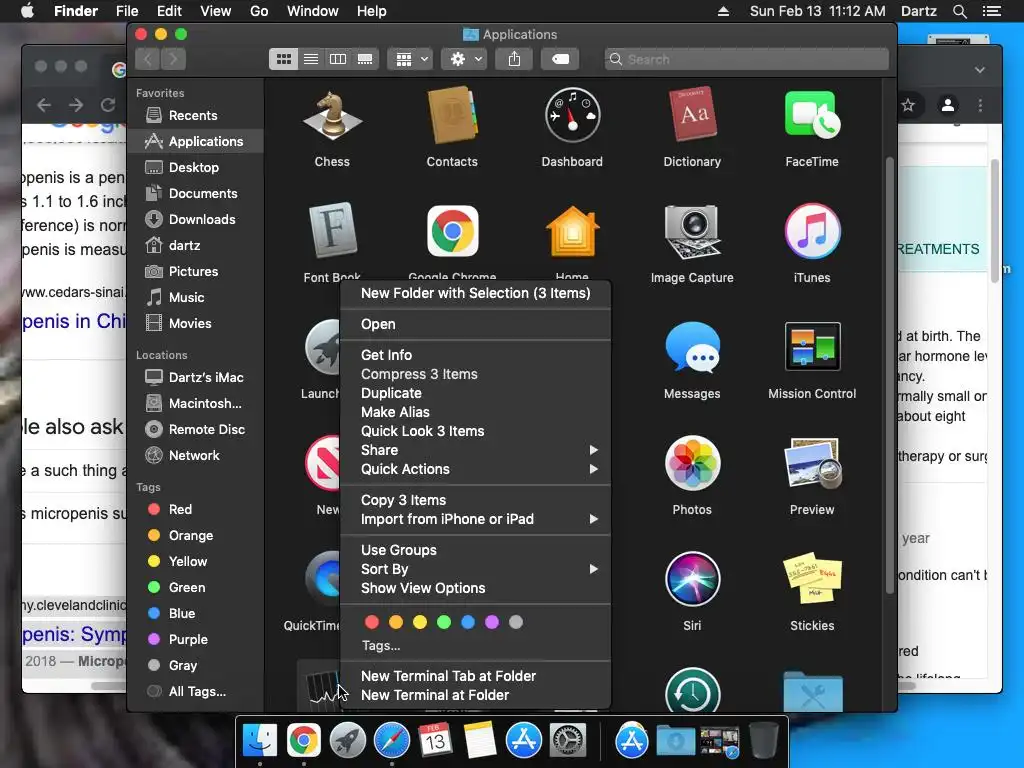The height and width of the screenshot is (768, 1024).
Task: Click the Spotlight search icon in menu bar
Action: pos(959,11)
